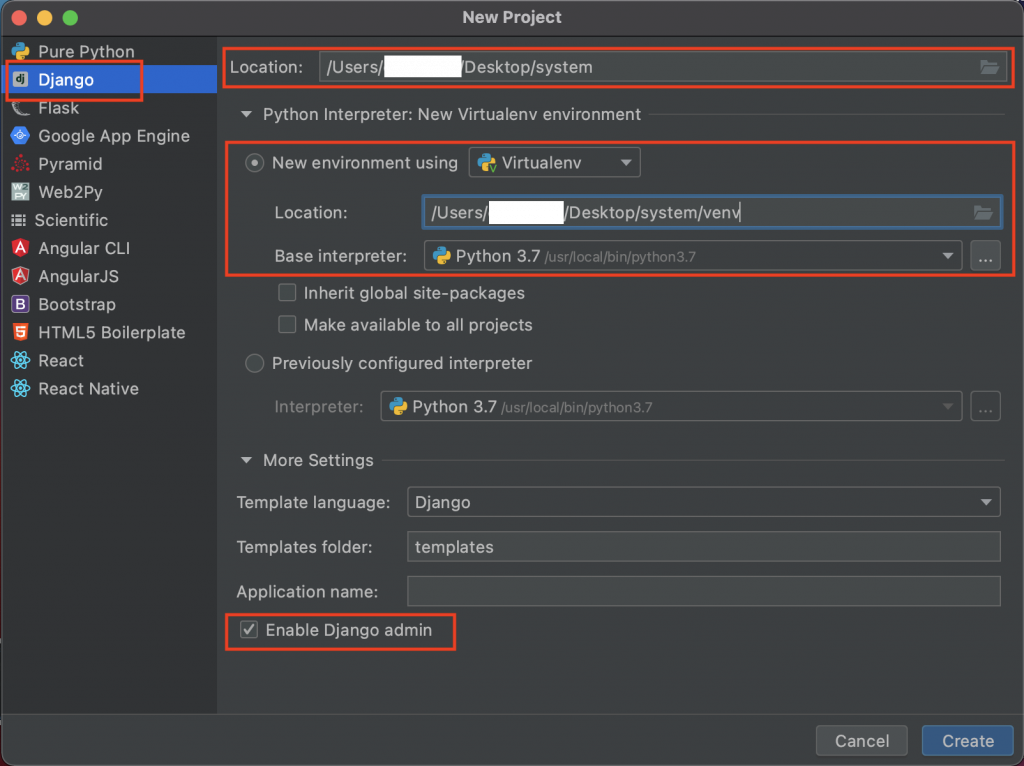Select the Pure Python project type icon
This screenshot has width=1024, height=766.
(20, 51)
